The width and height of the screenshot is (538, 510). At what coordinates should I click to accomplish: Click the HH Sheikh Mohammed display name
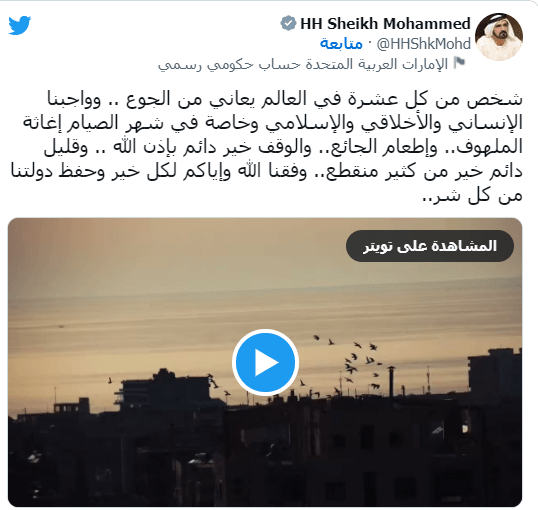(385, 24)
